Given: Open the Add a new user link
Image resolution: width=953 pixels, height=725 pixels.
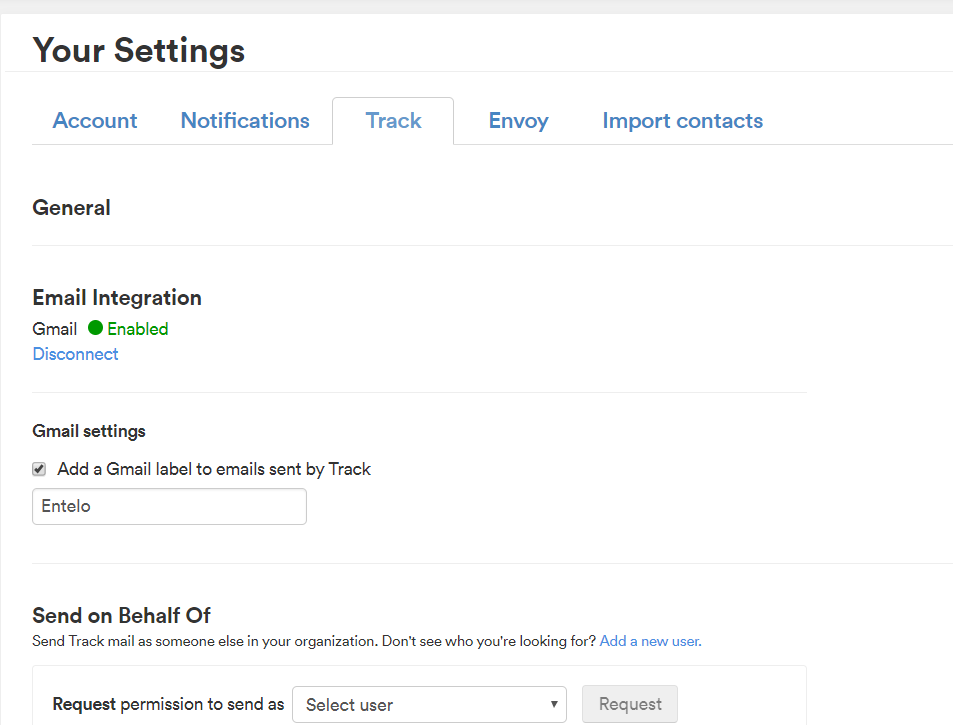Looking at the screenshot, I should [650, 641].
